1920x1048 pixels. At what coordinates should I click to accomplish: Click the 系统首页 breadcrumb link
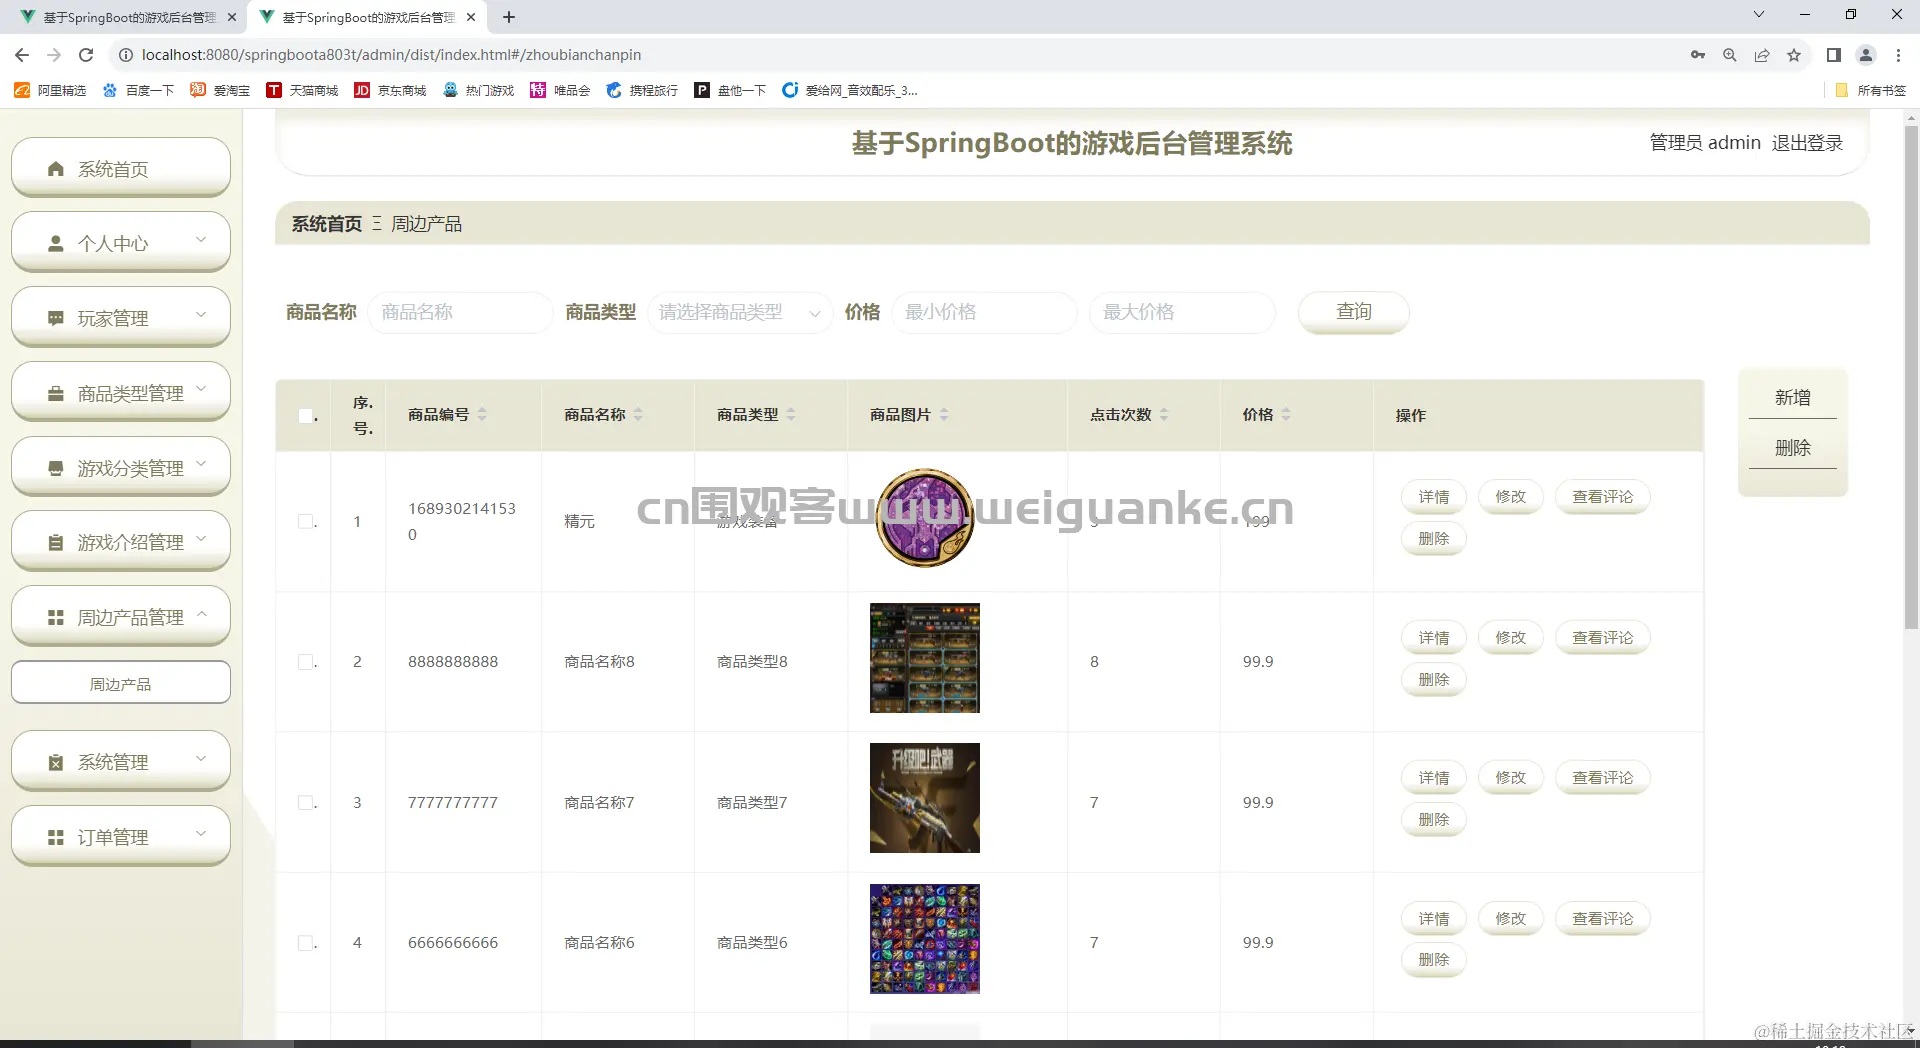[327, 224]
